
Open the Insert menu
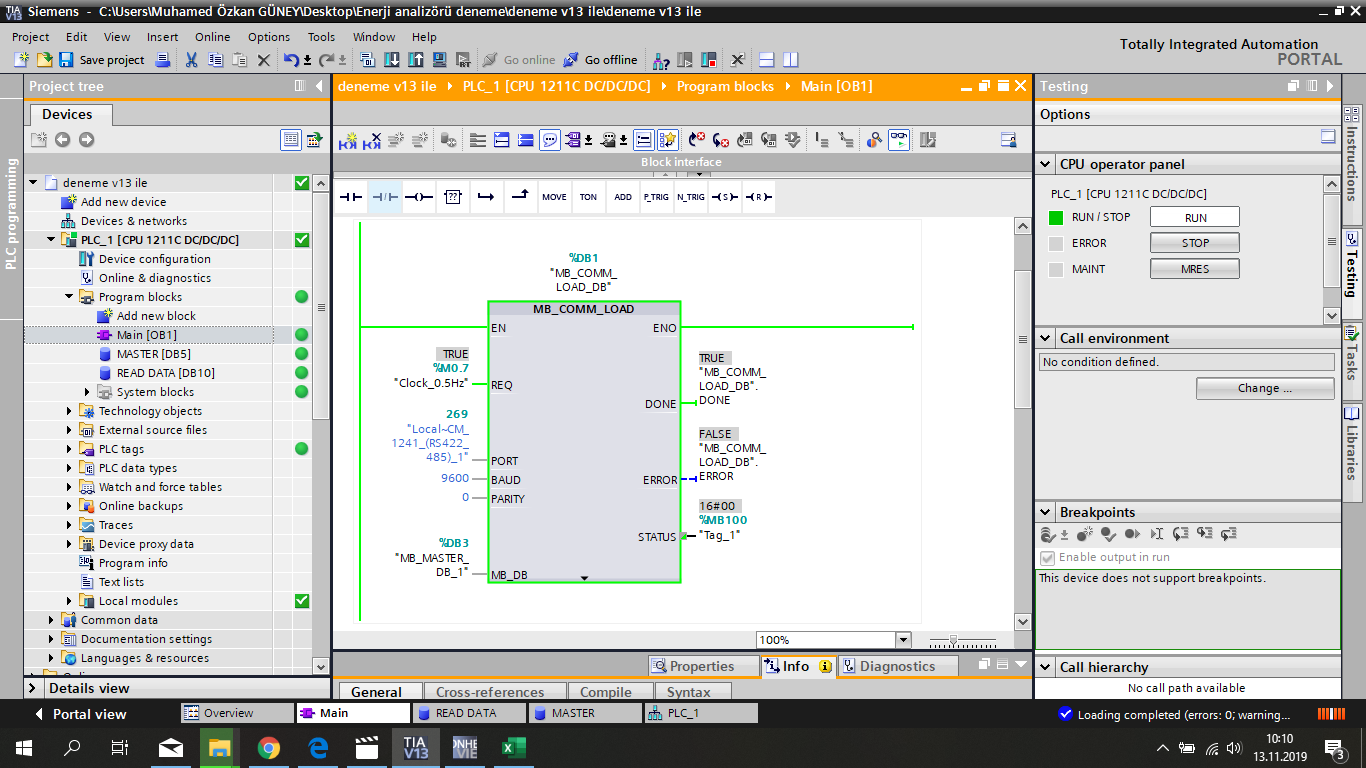(x=162, y=37)
